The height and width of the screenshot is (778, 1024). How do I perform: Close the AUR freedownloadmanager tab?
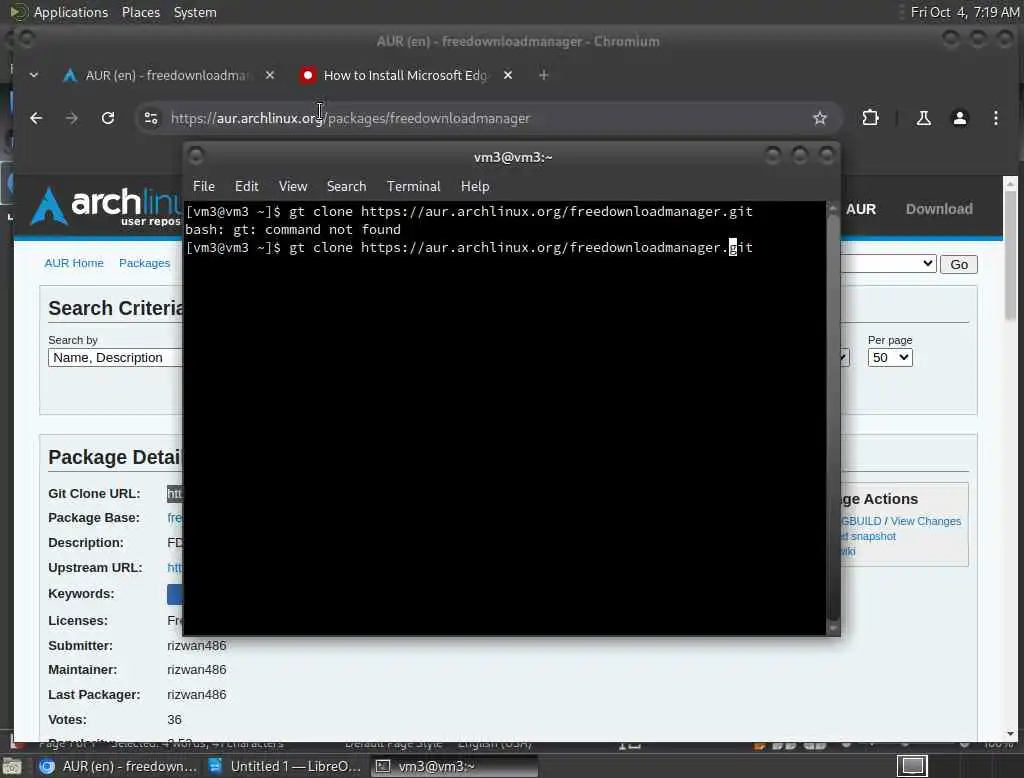[x=270, y=75]
